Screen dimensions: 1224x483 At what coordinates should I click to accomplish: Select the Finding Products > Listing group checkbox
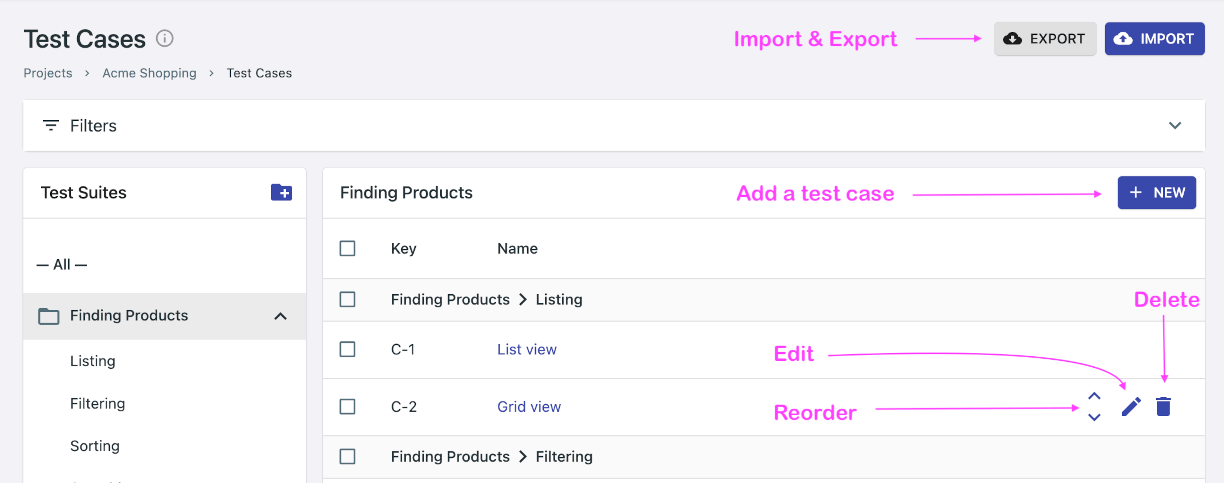[347, 299]
